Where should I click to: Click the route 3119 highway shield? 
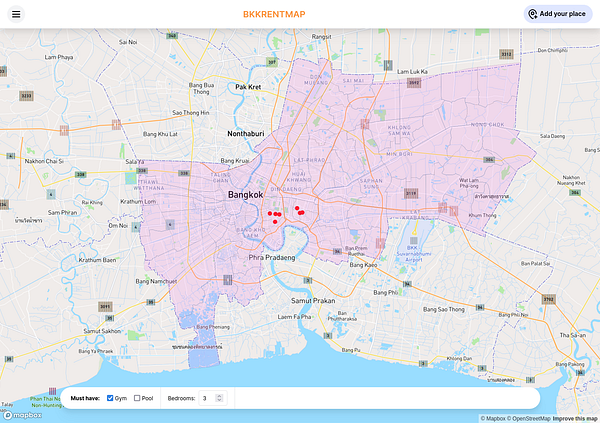411,193
